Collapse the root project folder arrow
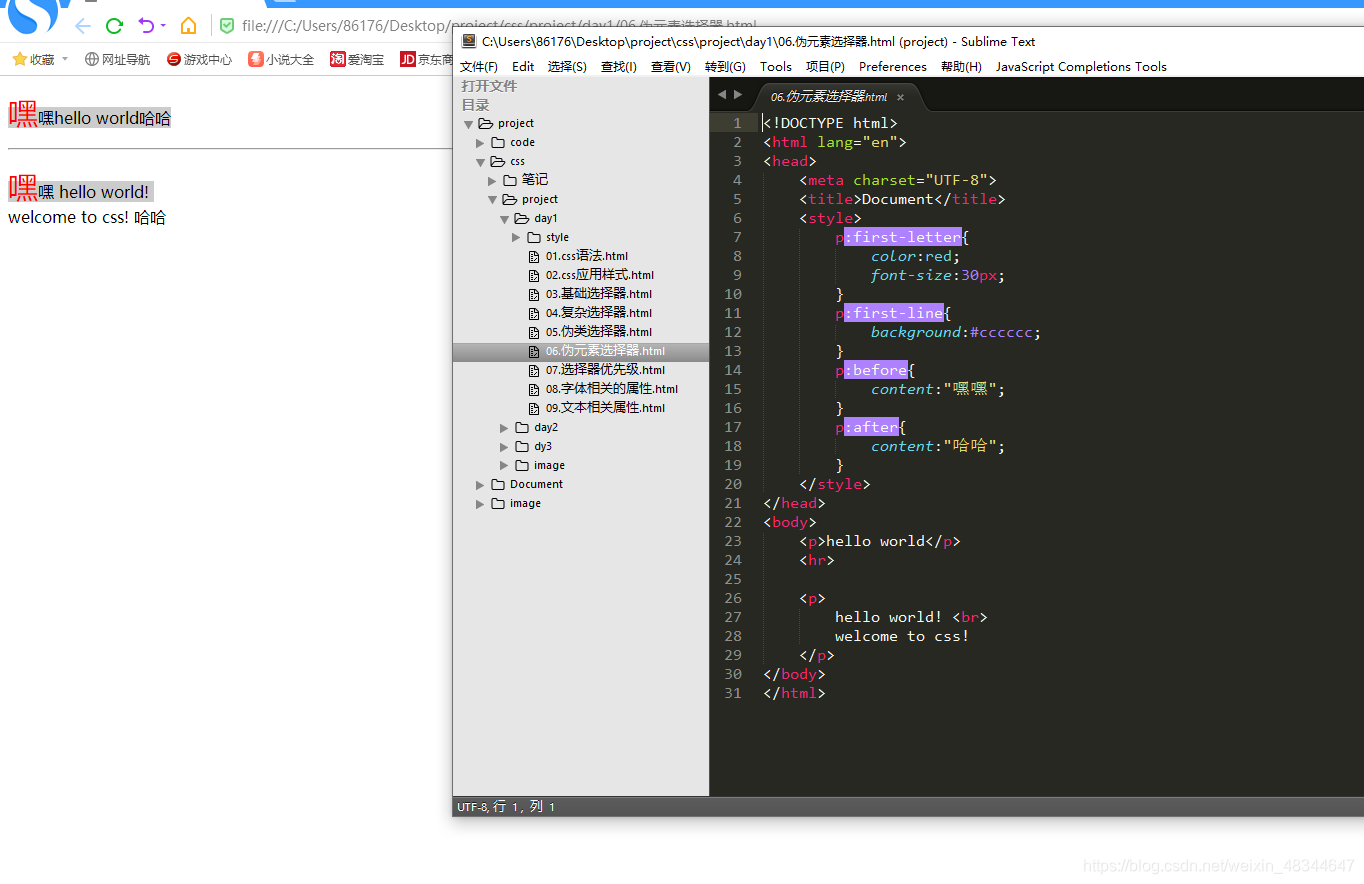1364x884 pixels. coord(468,124)
